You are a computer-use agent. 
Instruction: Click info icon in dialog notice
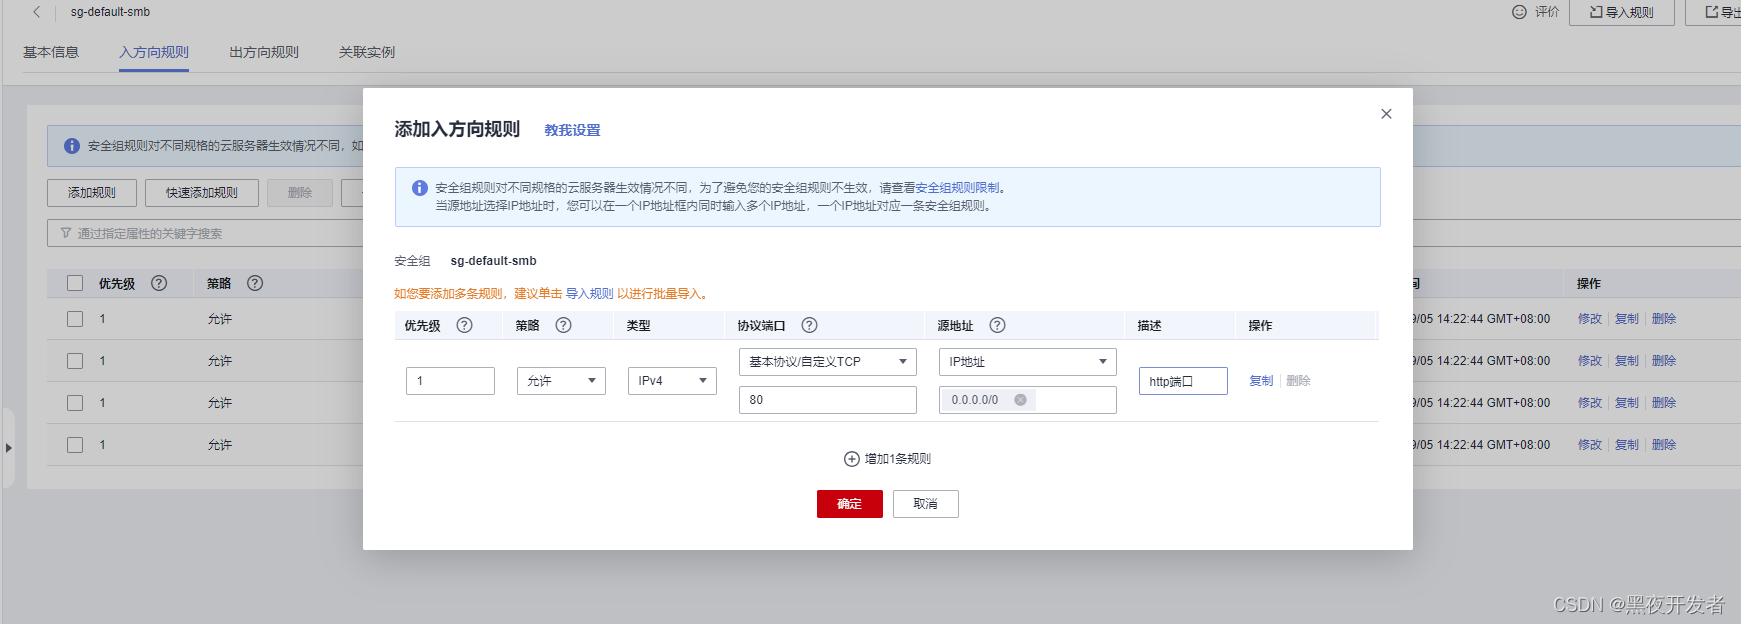click(x=420, y=188)
